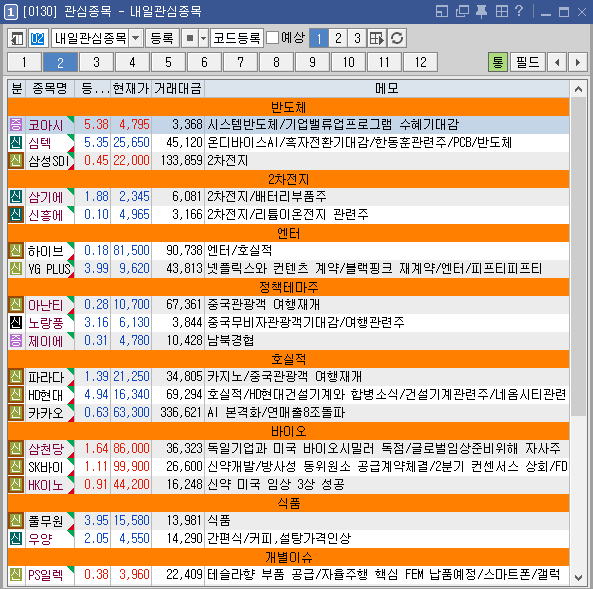
Task: Click the 필드 button
Action: point(528,62)
